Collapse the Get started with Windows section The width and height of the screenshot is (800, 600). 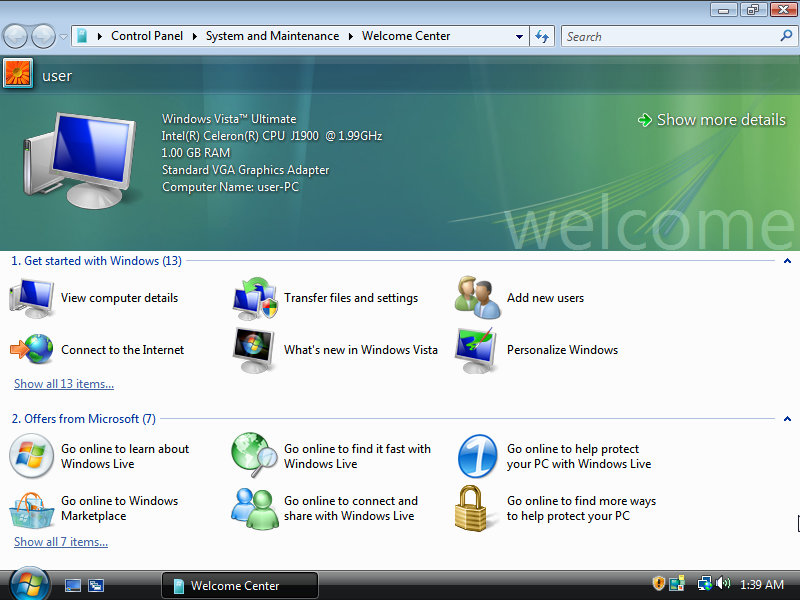click(x=787, y=261)
